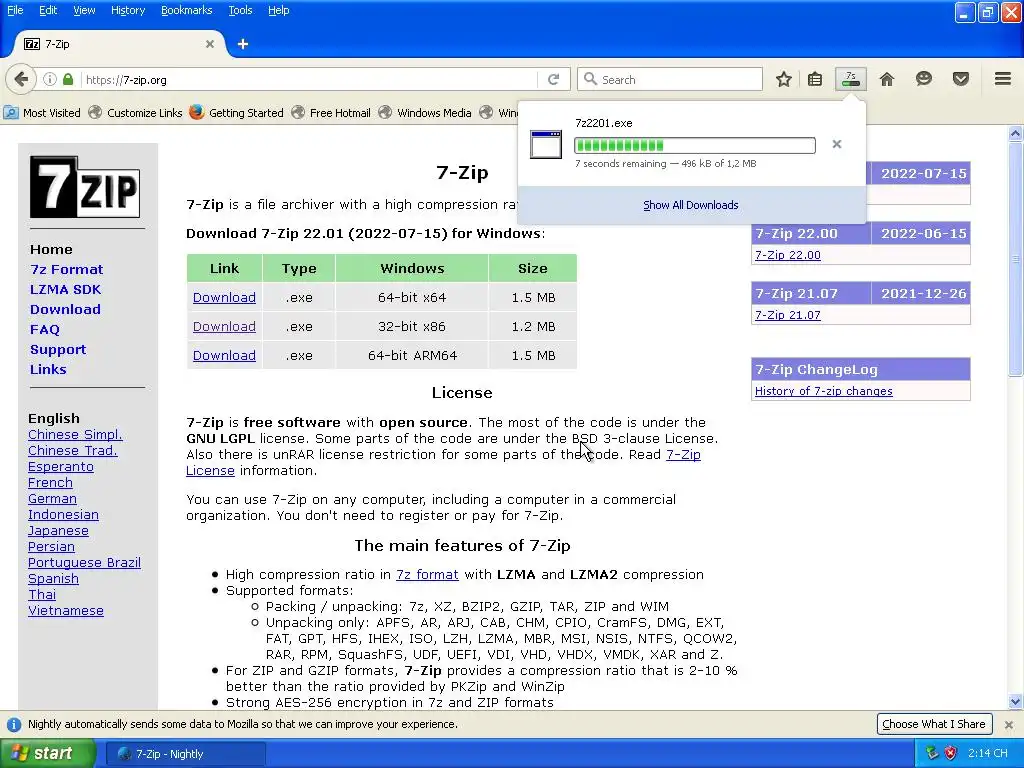The image size is (1024, 768).
Task: Click the download progress bar
Action: (695, 145)
